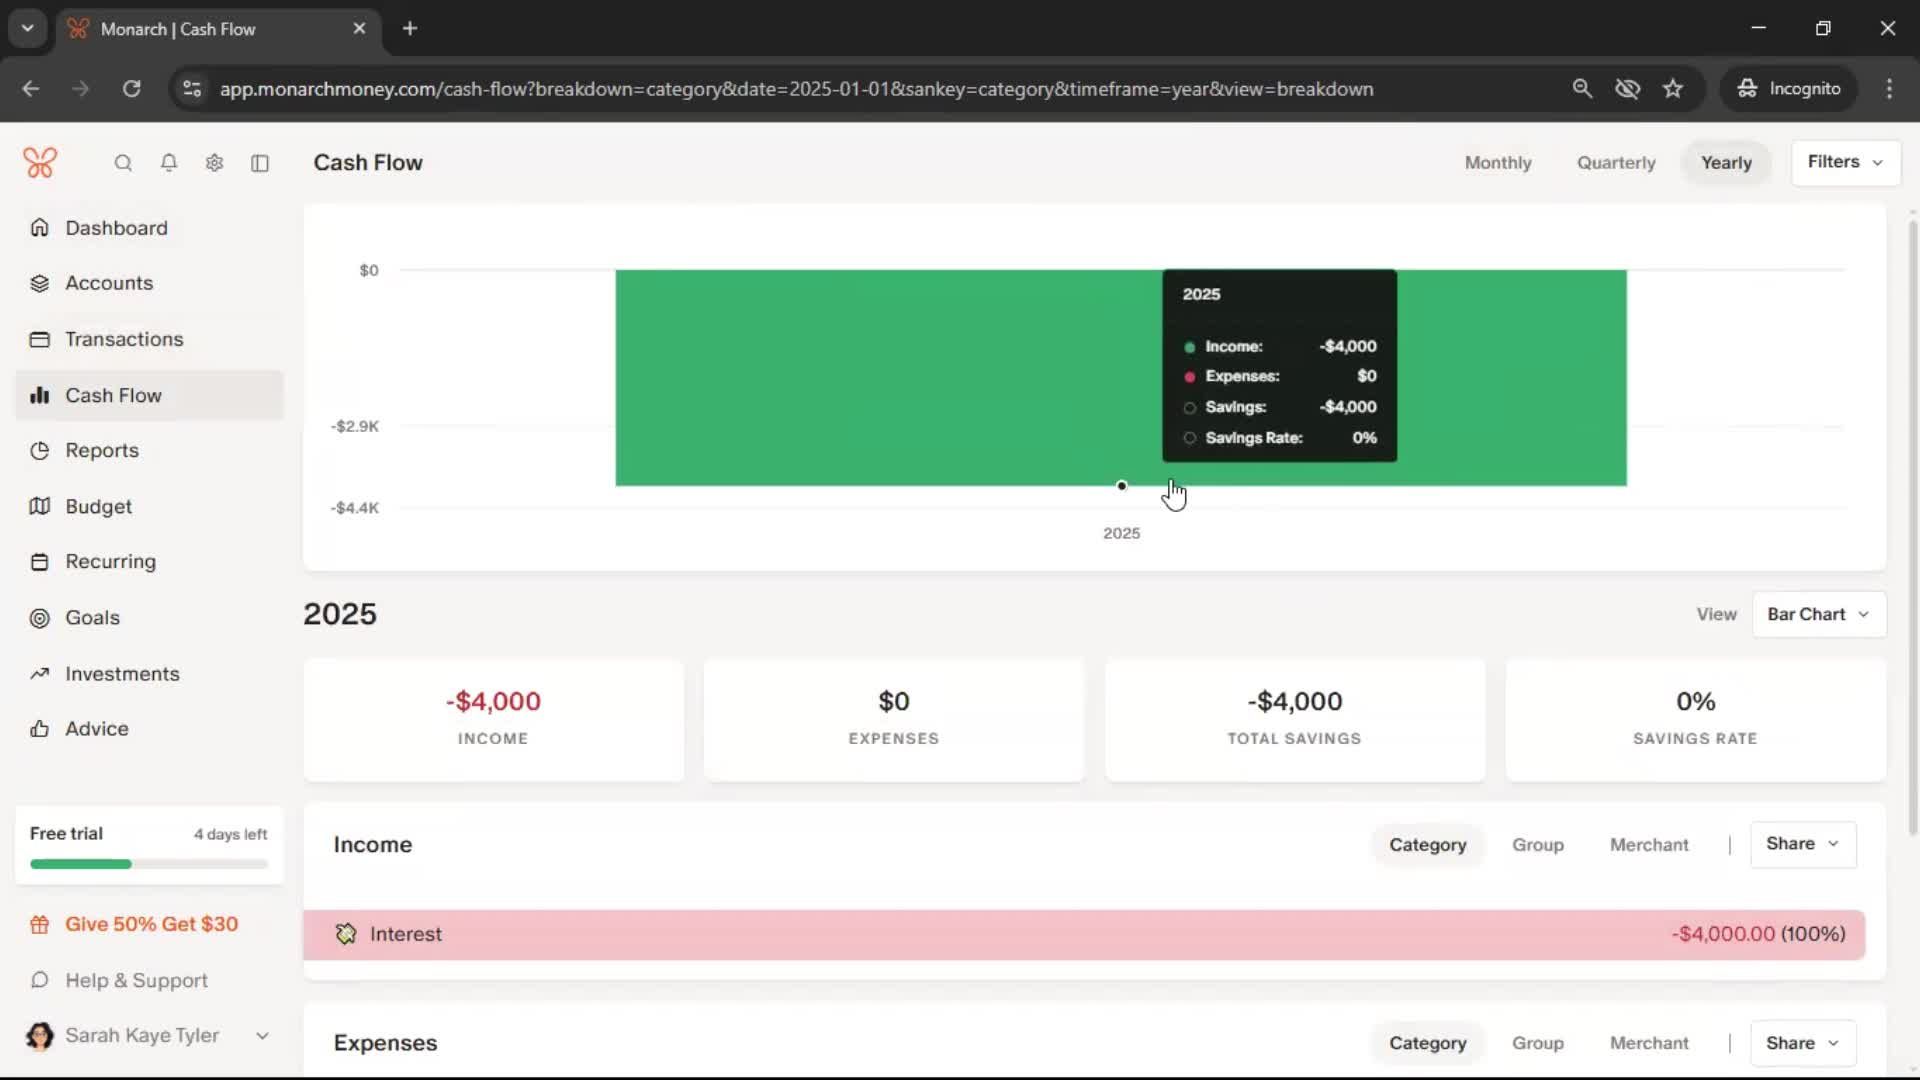Click the gift icon beside Give 50%

click(40, 925)
